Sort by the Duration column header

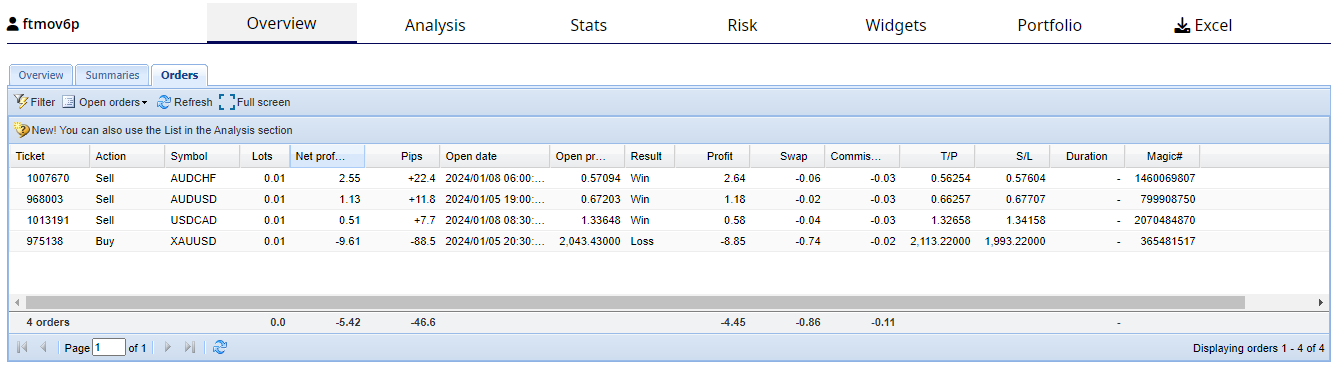pyautogui.click(x=1087, y=156)
